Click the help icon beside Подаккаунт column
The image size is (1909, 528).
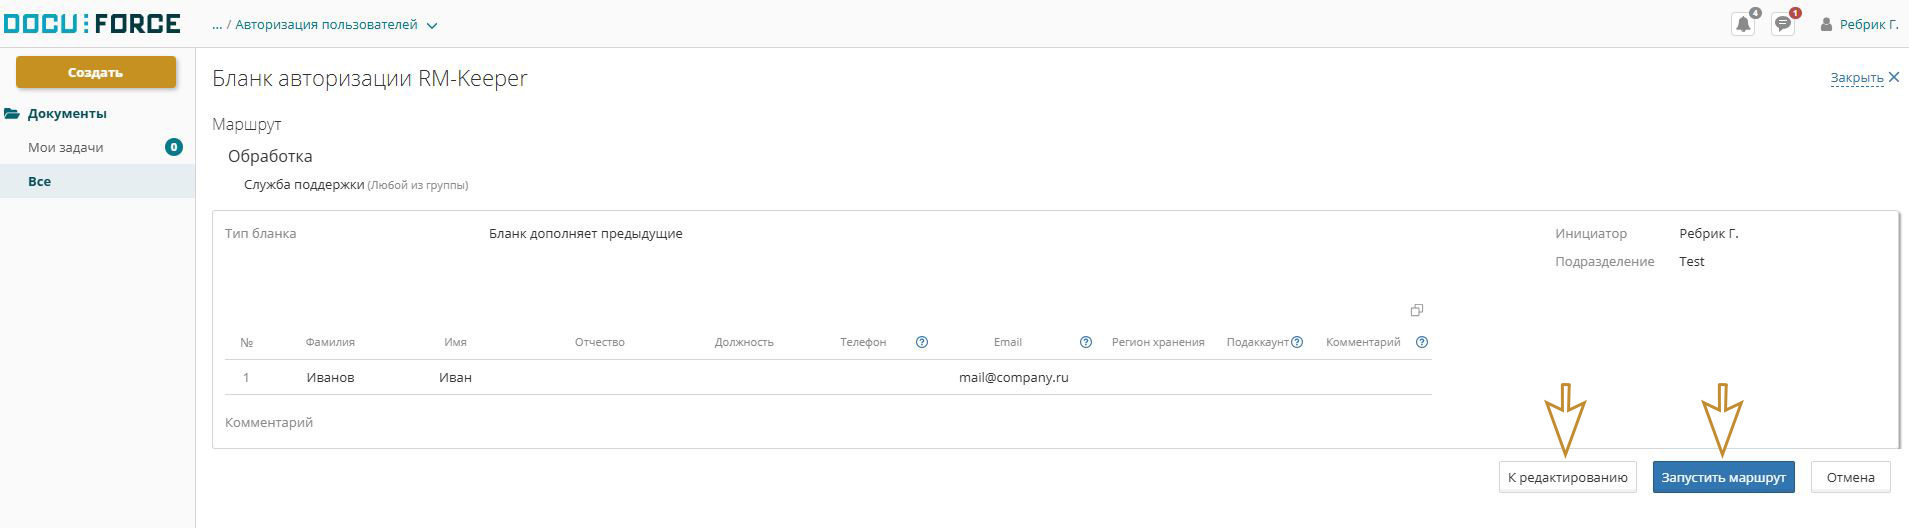click(x=1297, y=342)
